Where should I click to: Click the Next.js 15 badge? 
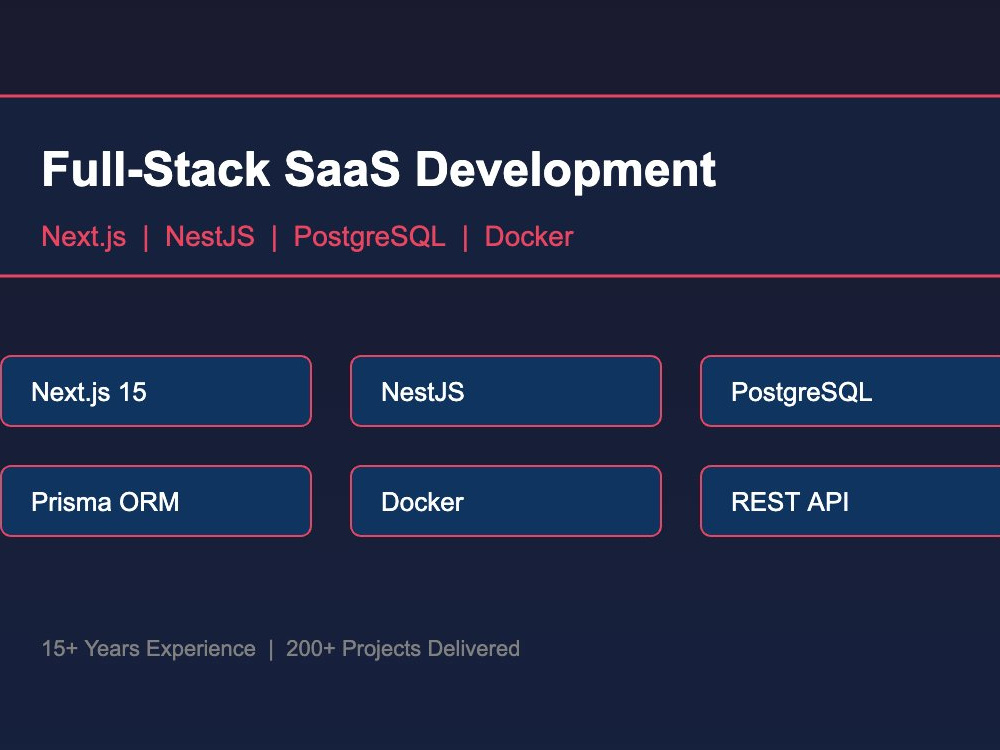pos(156,391)
